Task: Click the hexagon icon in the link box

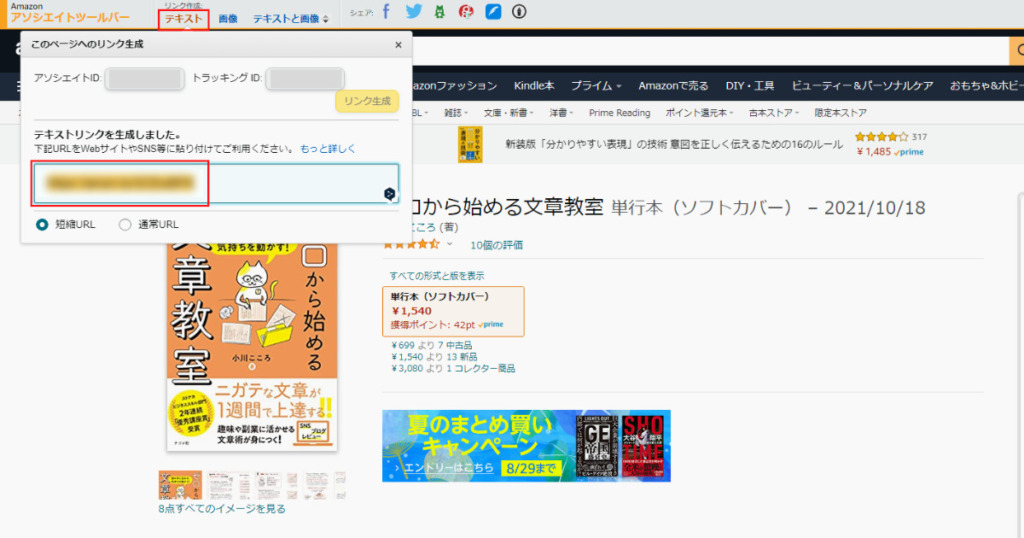Action: tap(389, 194)
